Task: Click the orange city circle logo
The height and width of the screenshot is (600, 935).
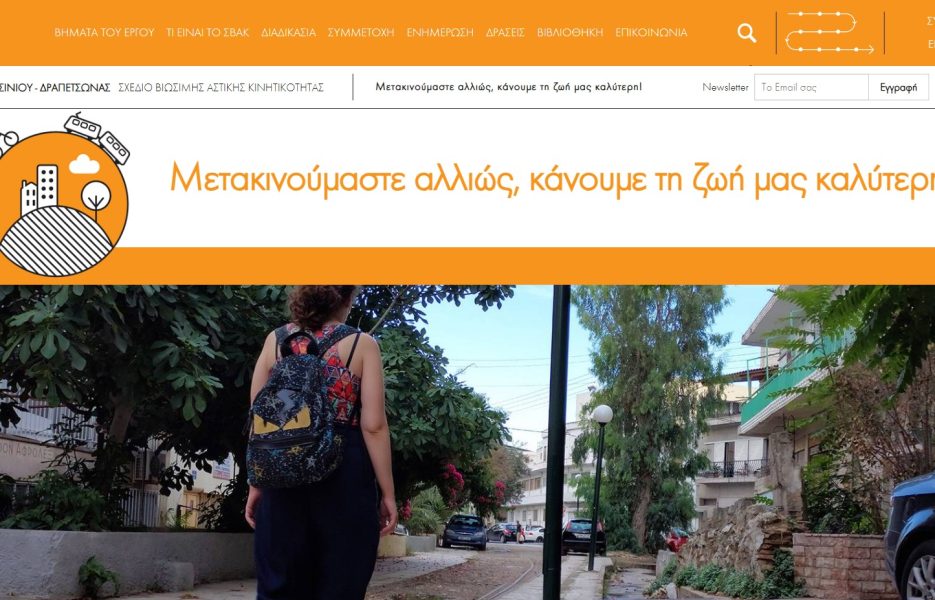Action: click(63, 203)
